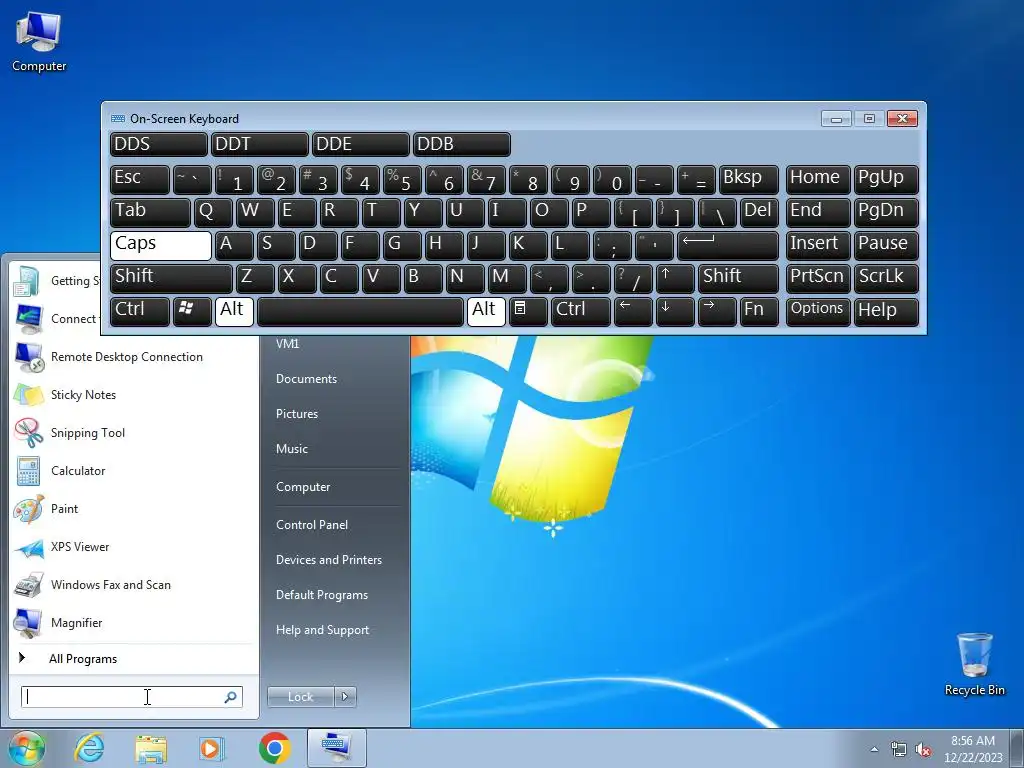This screenshot has height=768, width=1024.
Task: Tap the Windows logo key on keyboard
Action: [192, 312]
